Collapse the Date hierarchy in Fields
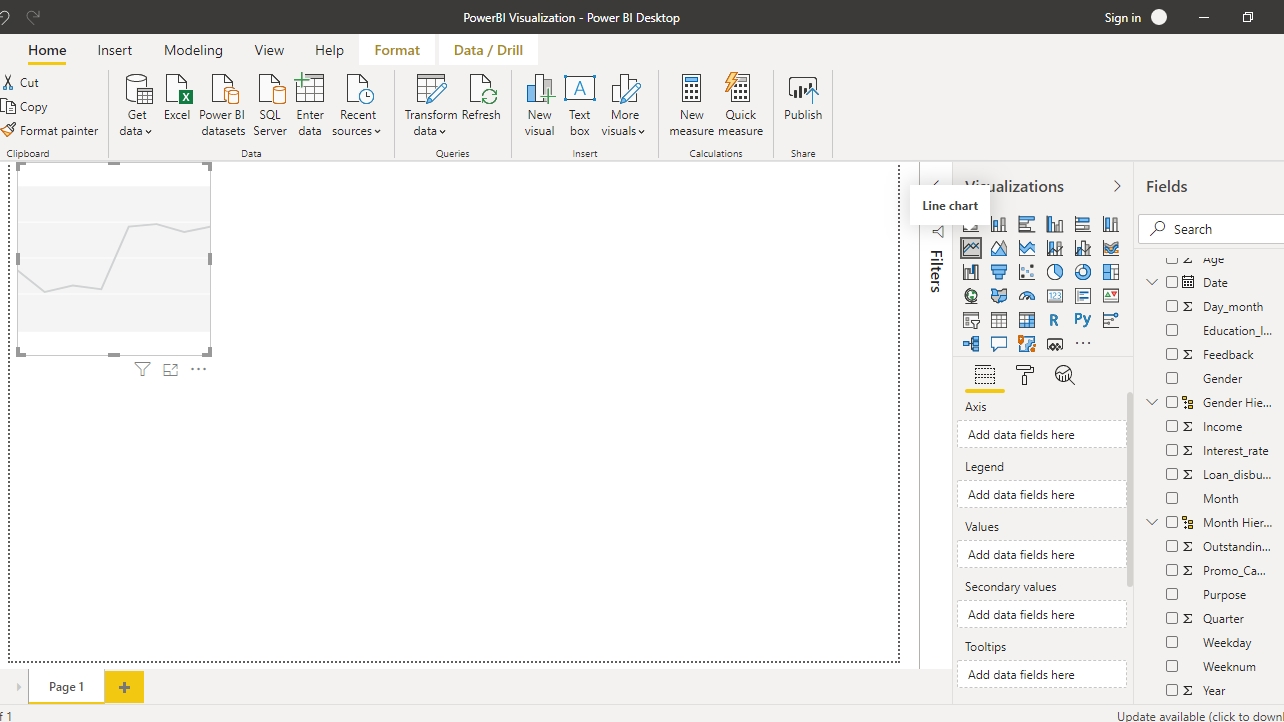The width and height of the screenshot is (1284, 722). click(1152, 283)
